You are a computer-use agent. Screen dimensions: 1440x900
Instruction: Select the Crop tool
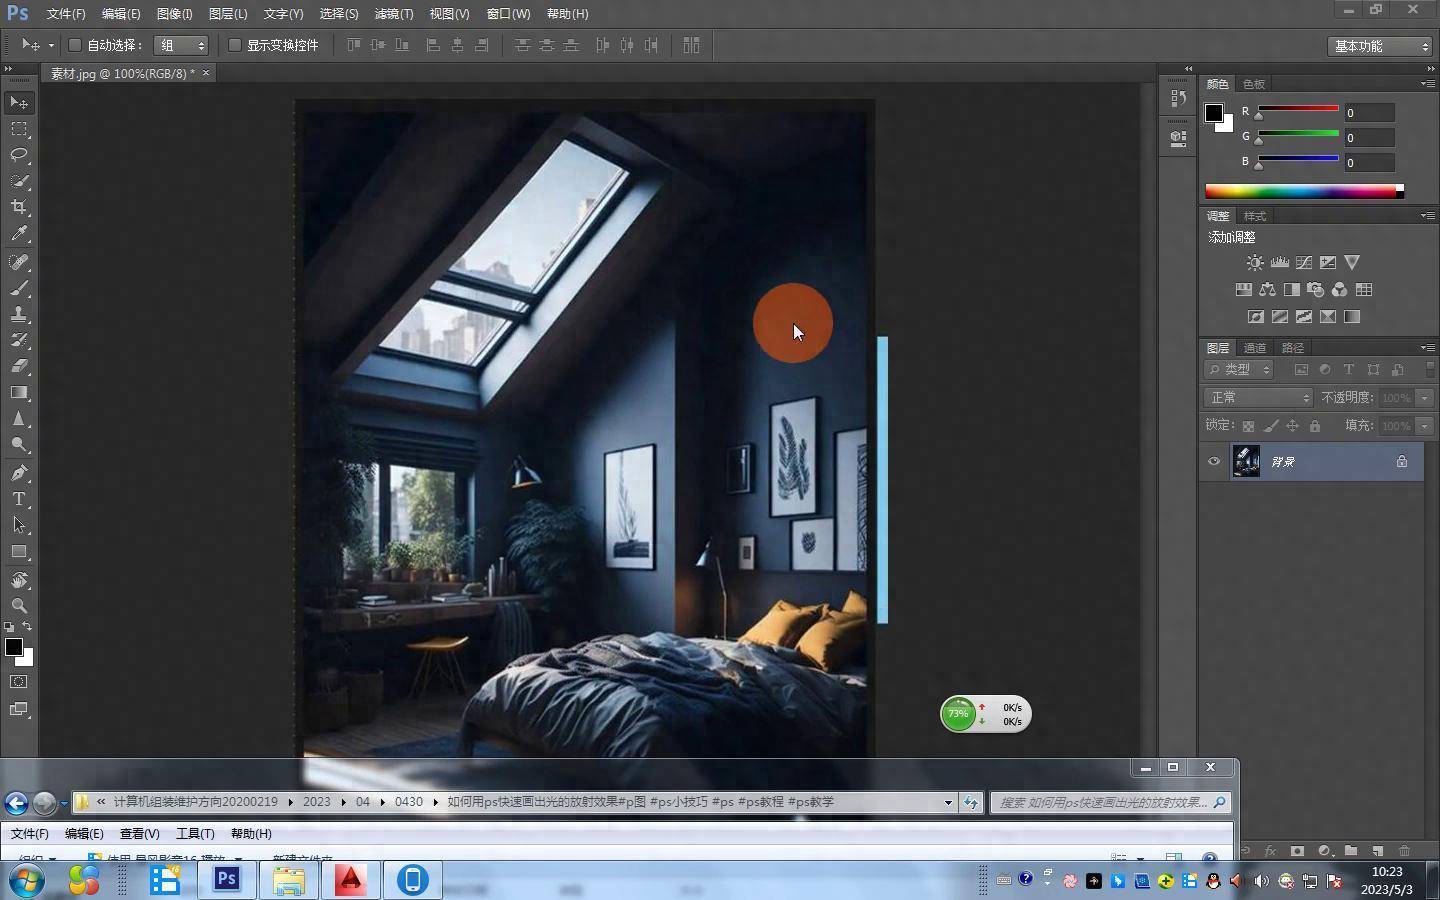pyautogui.click(x=19, y=207)
